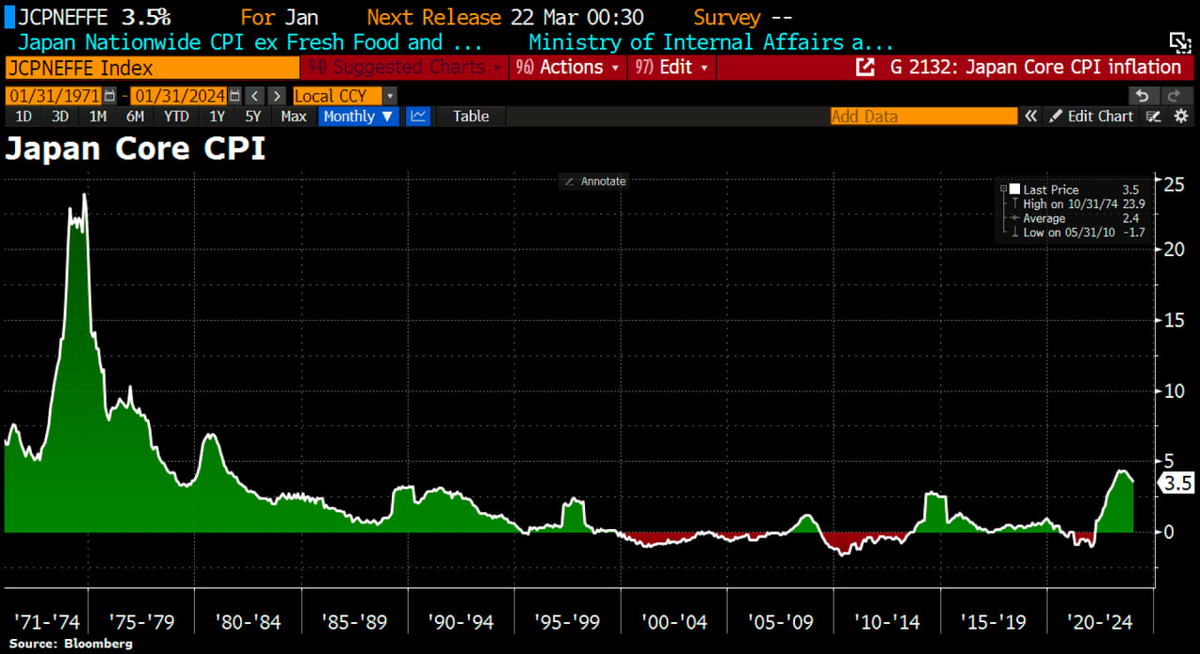Click the '20-'24 x-axis label
The width and height of the screenshot is (1200, 654).
1100,622
